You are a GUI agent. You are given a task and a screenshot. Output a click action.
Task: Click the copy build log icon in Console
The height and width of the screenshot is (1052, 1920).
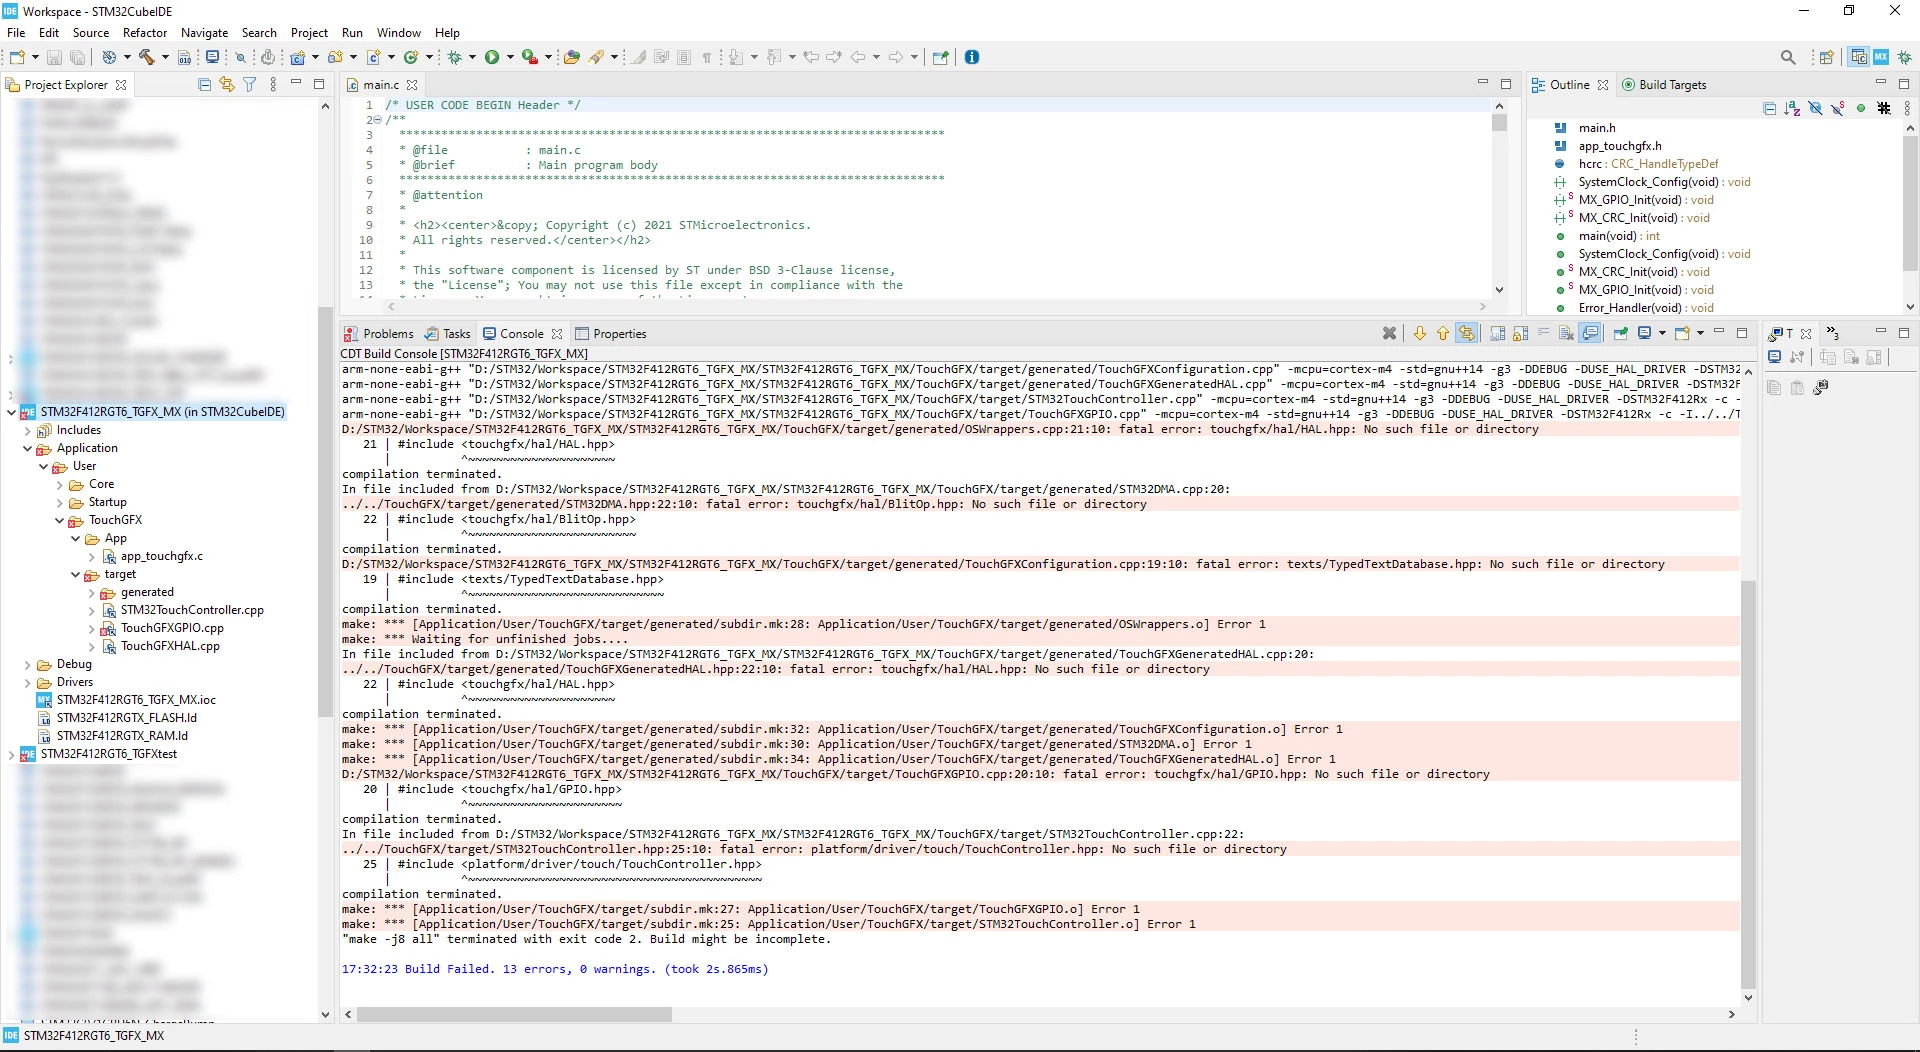(1497, 333)
